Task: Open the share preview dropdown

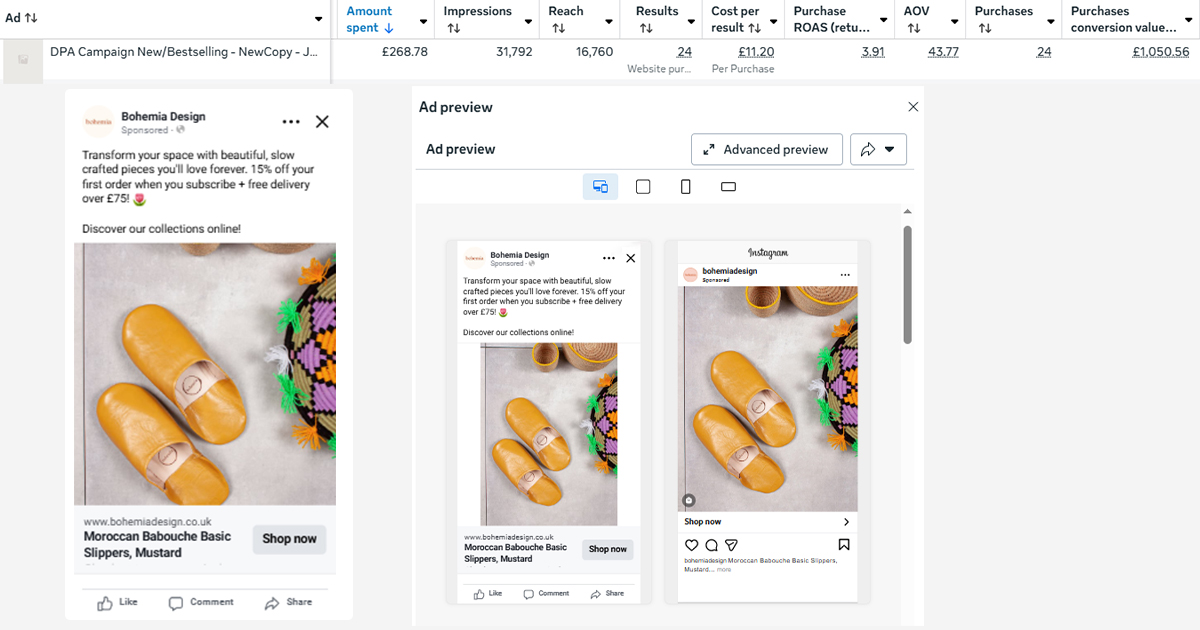Action: point(878,149)
